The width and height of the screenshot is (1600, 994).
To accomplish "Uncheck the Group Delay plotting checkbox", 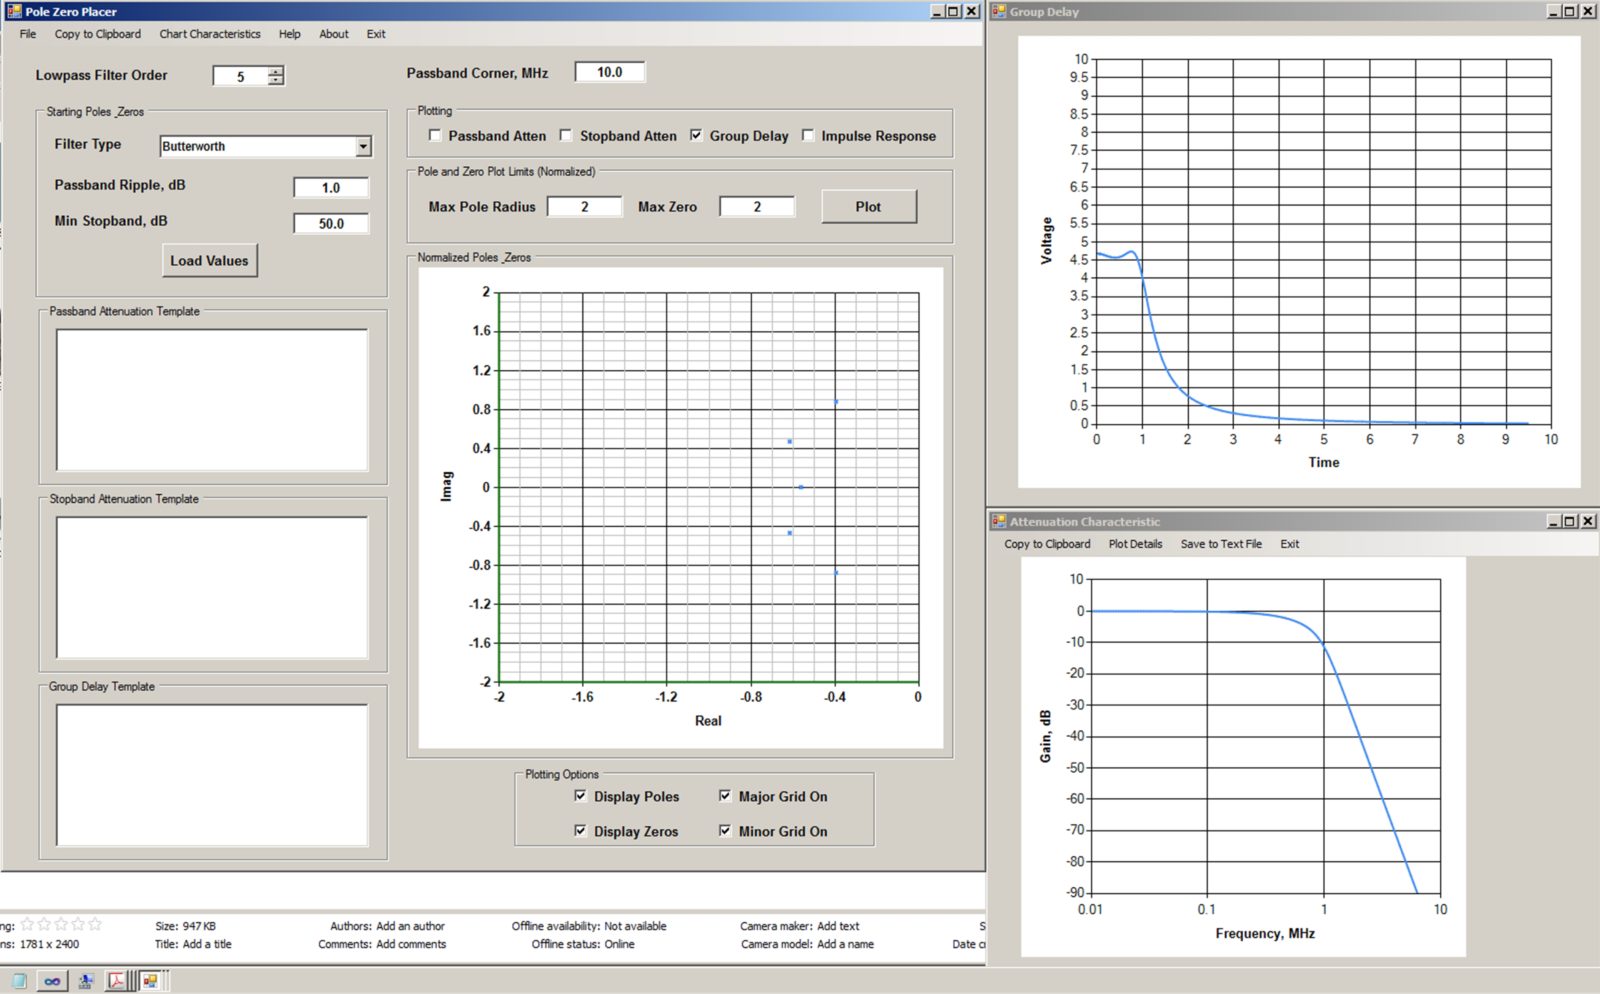I will pyautogui.click(x=696, y=135).
